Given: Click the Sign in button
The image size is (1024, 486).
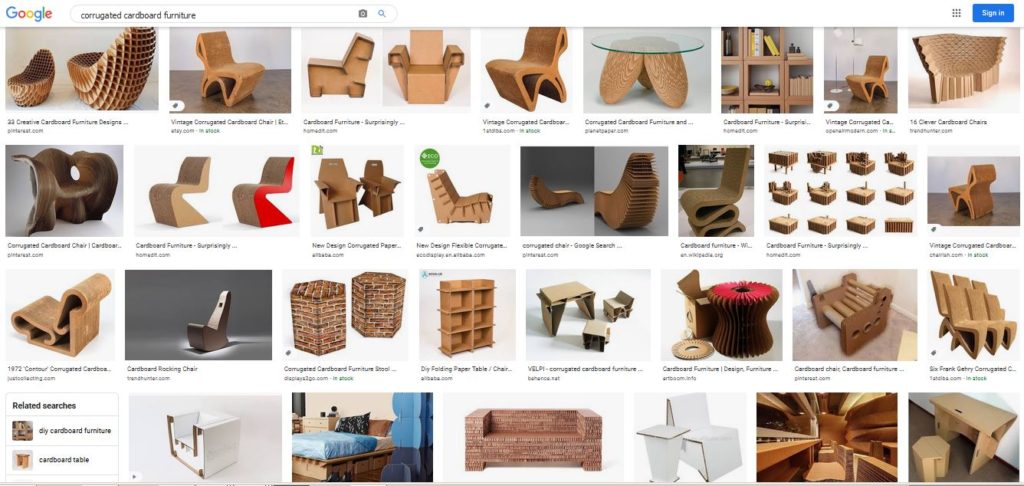Looking at the screenshot, I should tap(993, 13).
